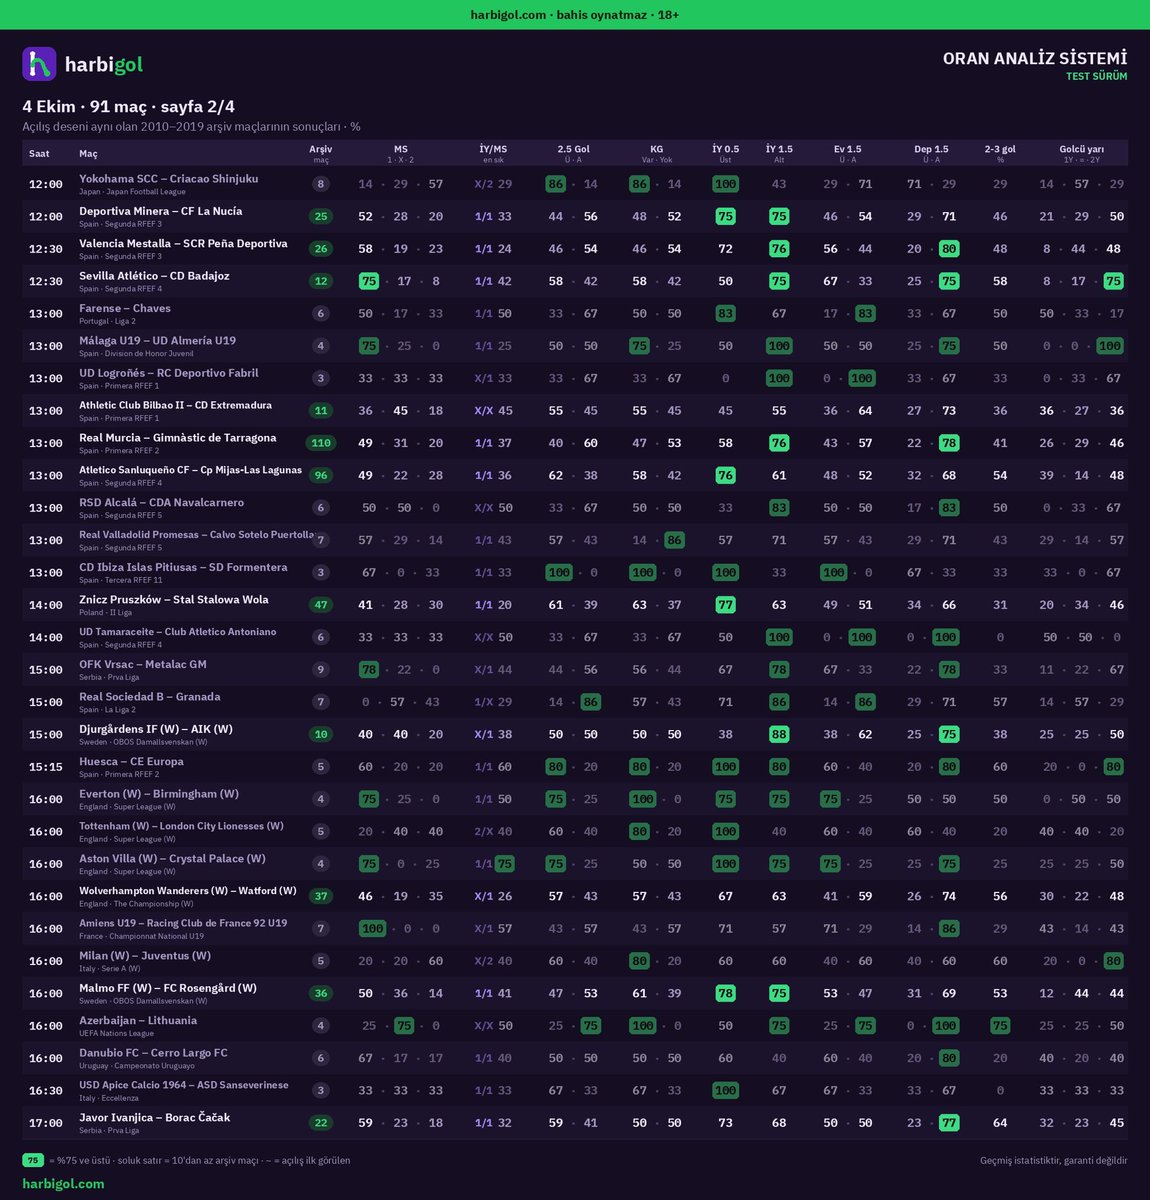Click the ORAN ANALİZ SİSTEMİ title
The image size is (1150, 1200).
(x=1035, y=59)
